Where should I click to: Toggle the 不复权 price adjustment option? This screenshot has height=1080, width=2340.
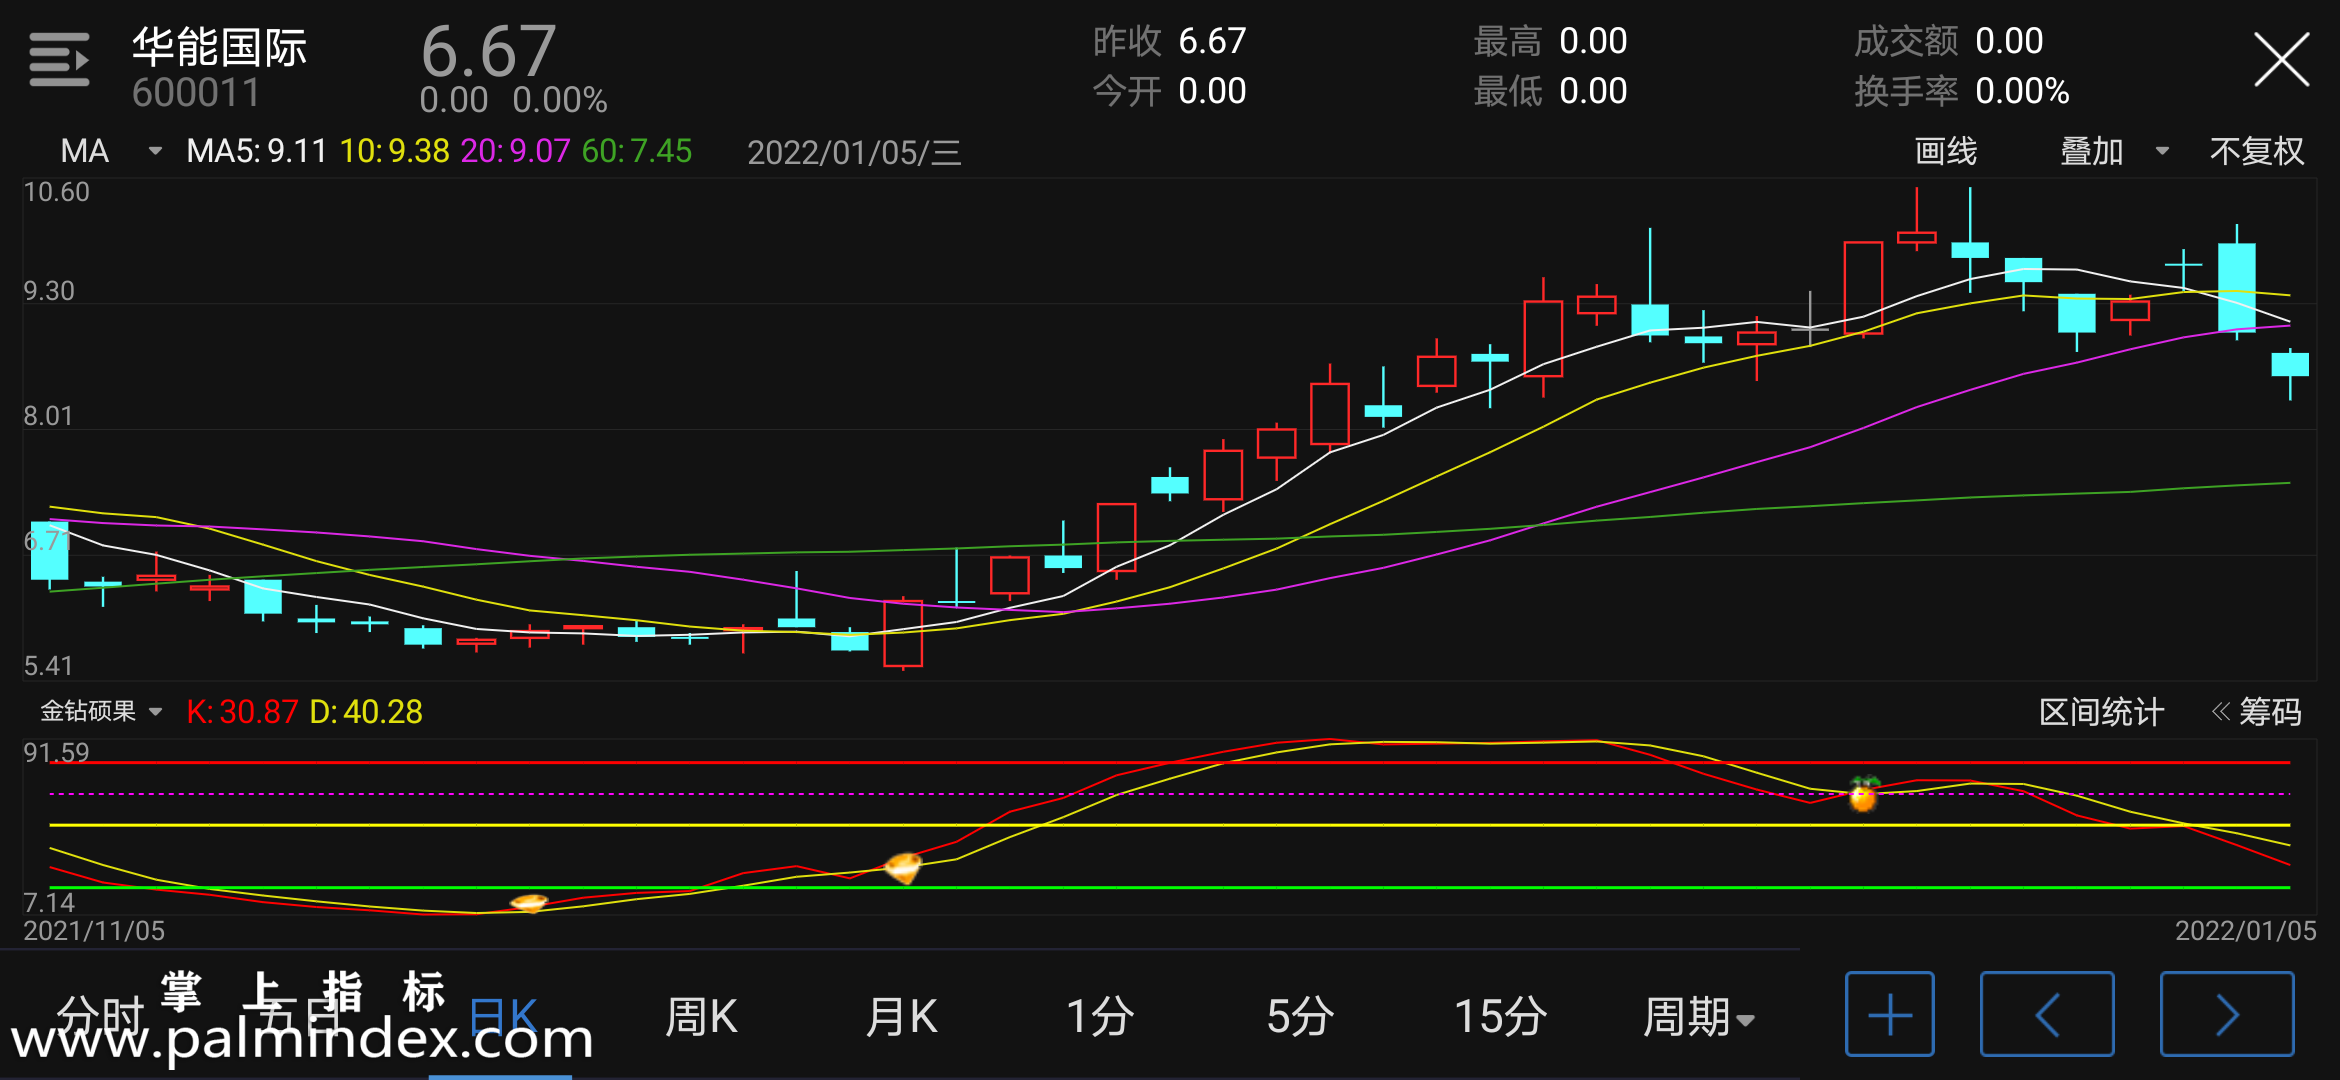(2257, 151)
